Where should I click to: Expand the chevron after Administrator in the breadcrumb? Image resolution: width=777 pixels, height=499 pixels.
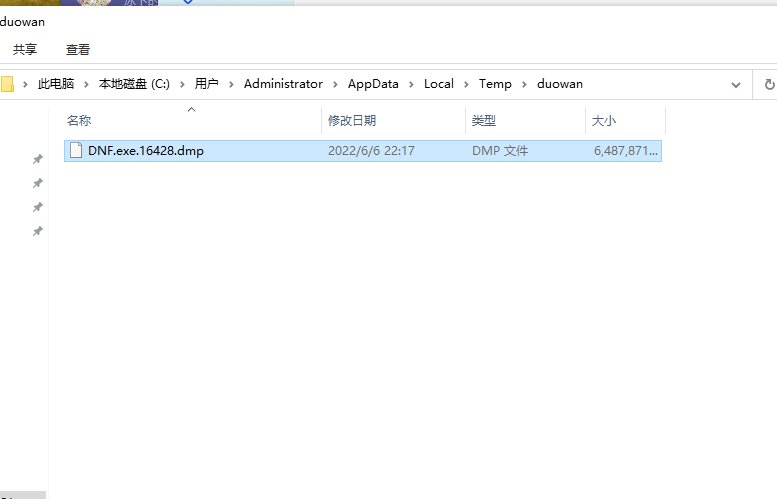click(335, 84)
